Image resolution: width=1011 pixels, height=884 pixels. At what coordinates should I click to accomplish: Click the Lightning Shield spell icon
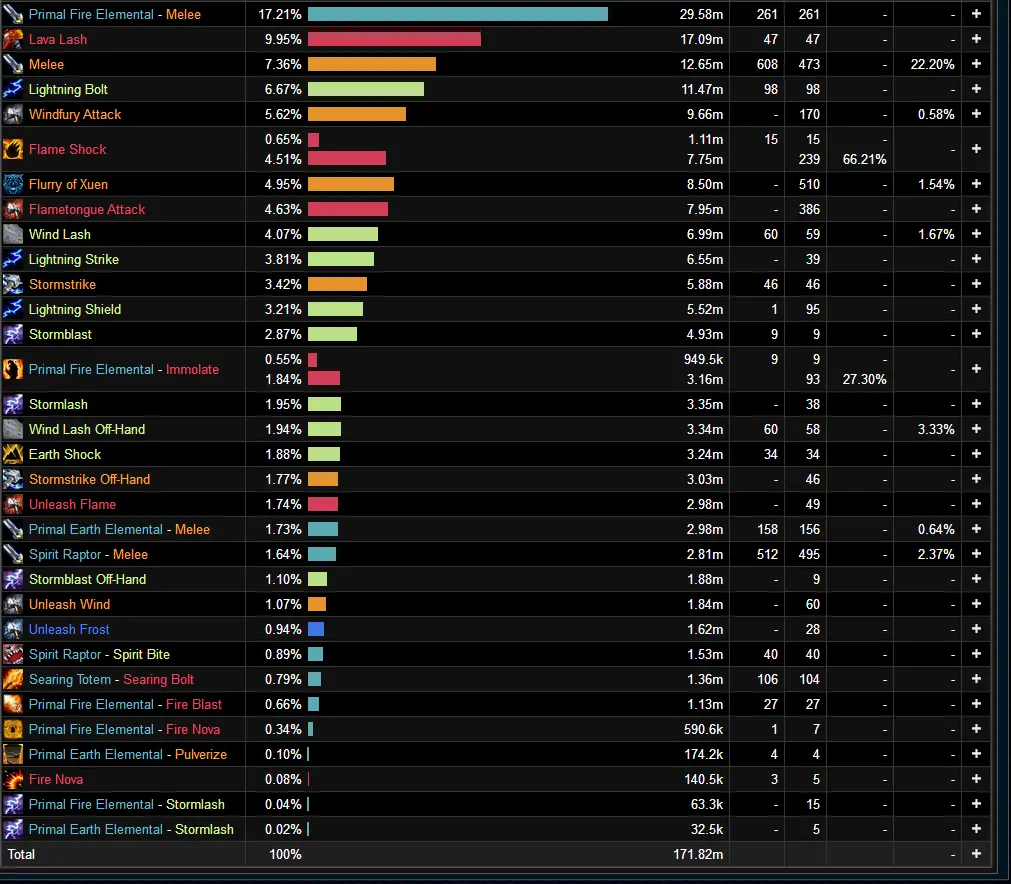point(13,309)
